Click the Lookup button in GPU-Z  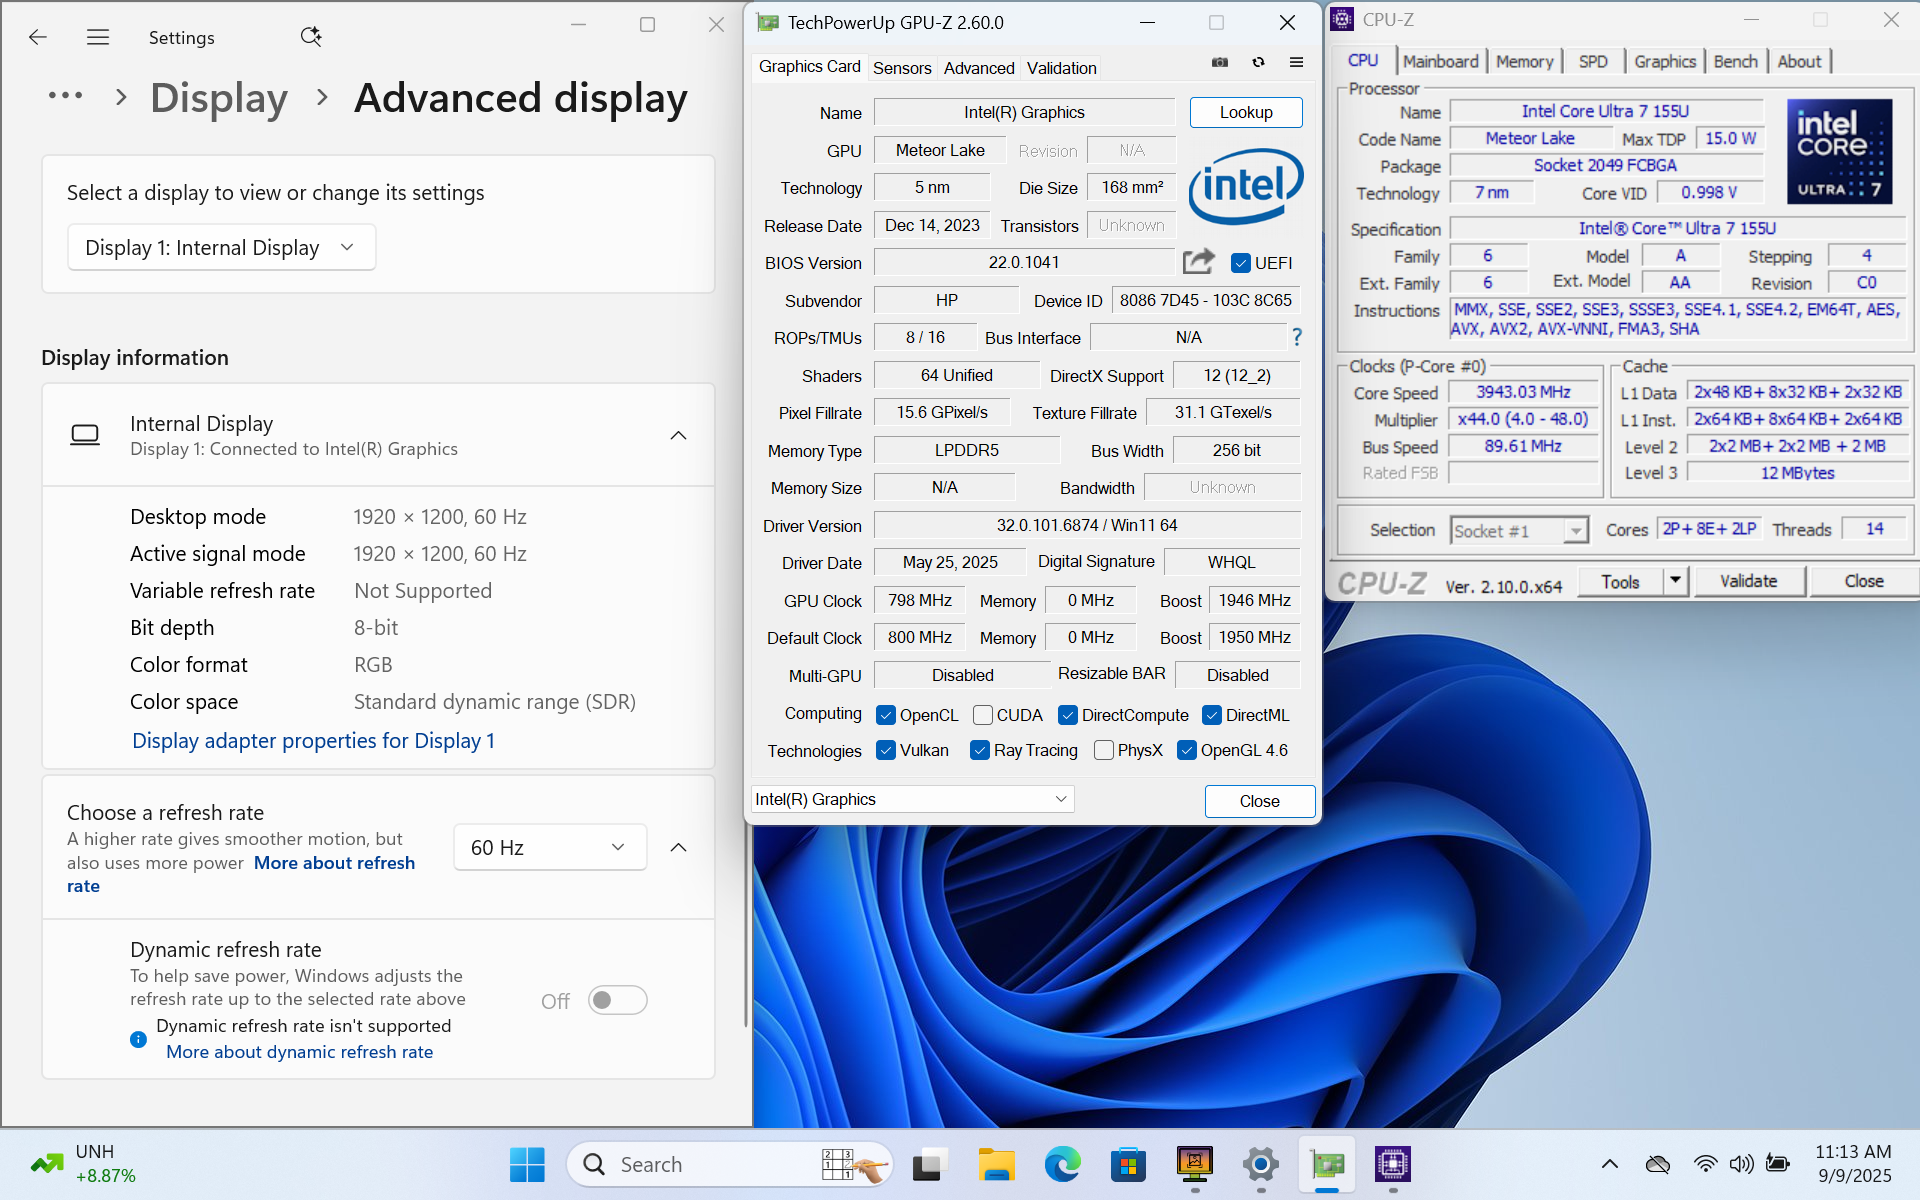(x=1245, y=112)
